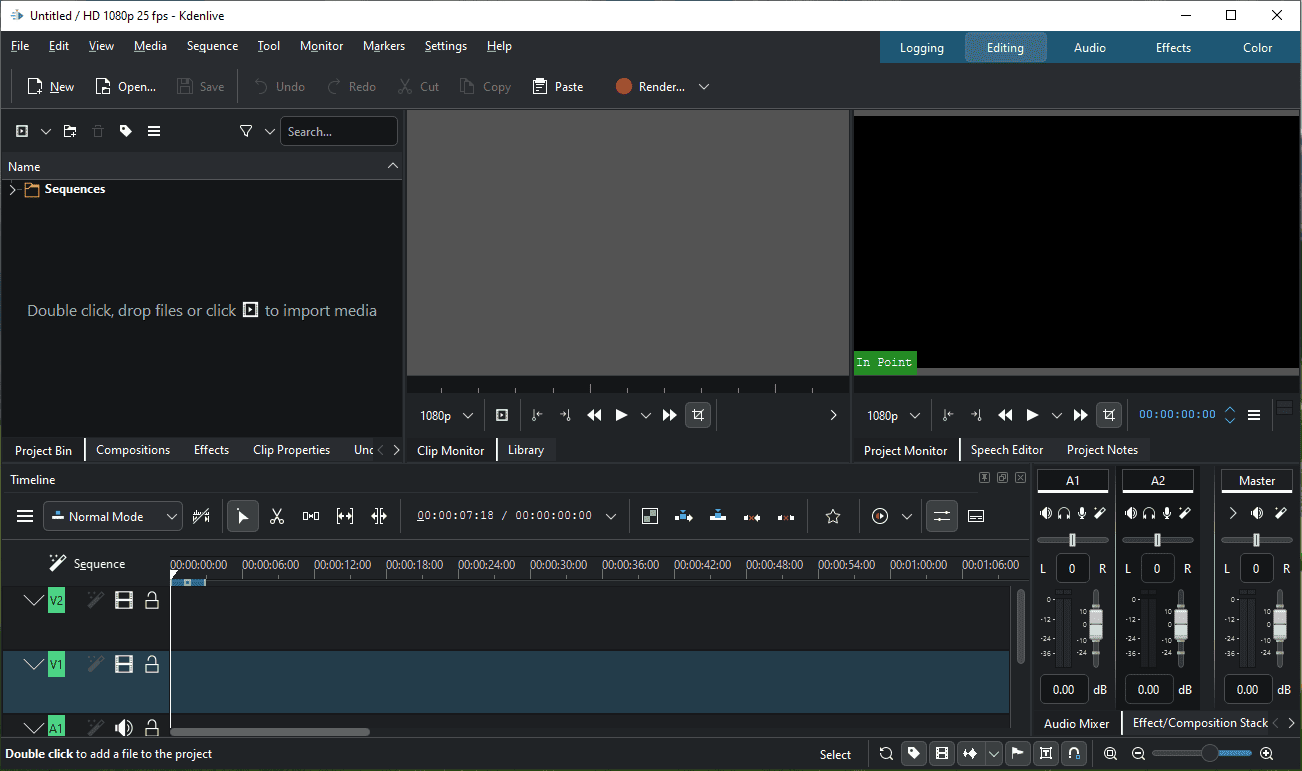The height and width of the screenshot is (771, 1302).
Task: Click the Lift timeline zone icon
Action: [786, 516]
